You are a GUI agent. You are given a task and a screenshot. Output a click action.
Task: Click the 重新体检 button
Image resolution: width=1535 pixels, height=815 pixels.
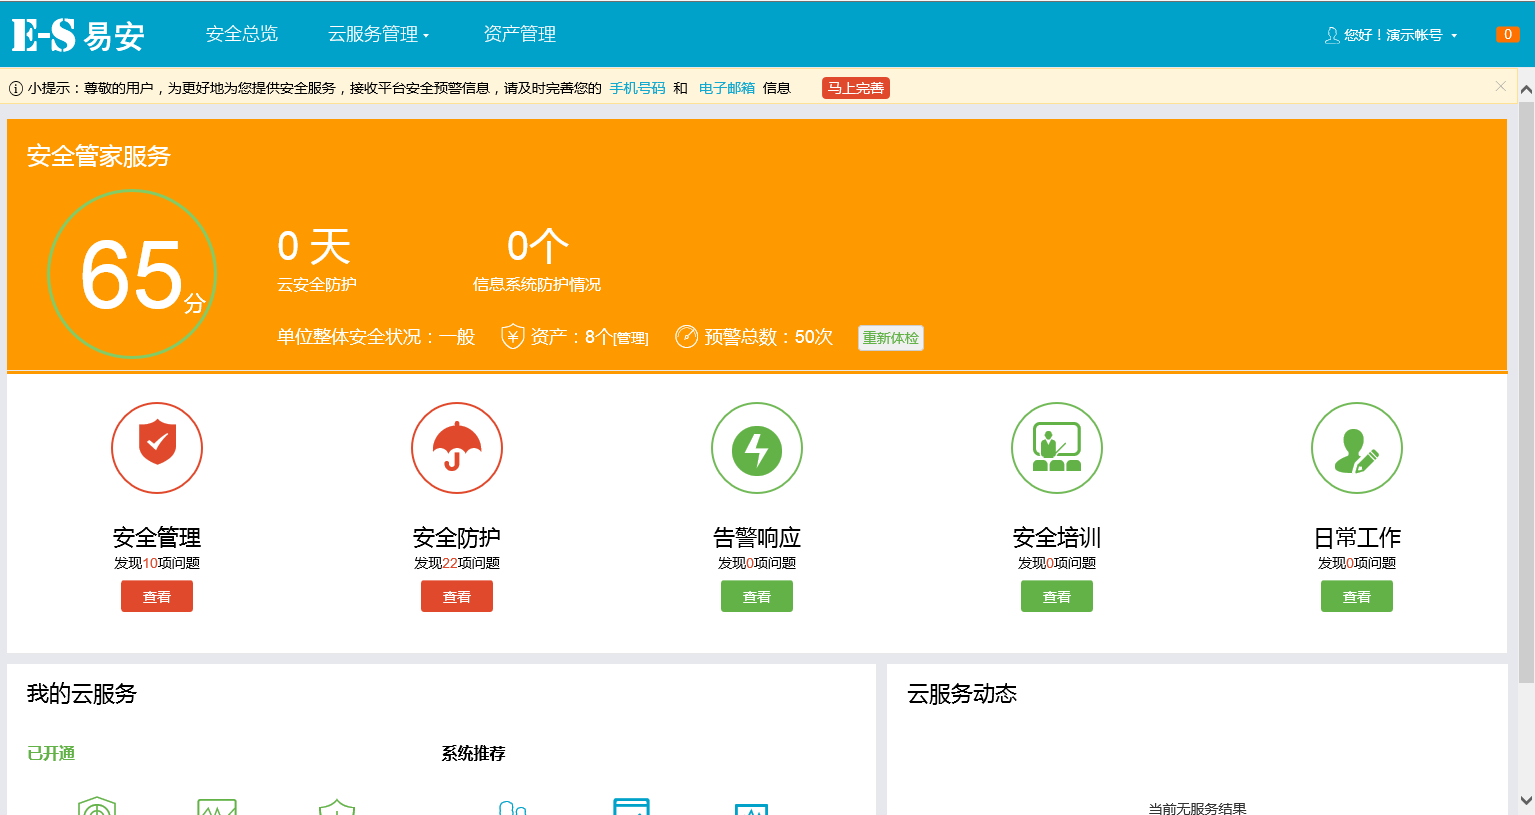(890, 338)
